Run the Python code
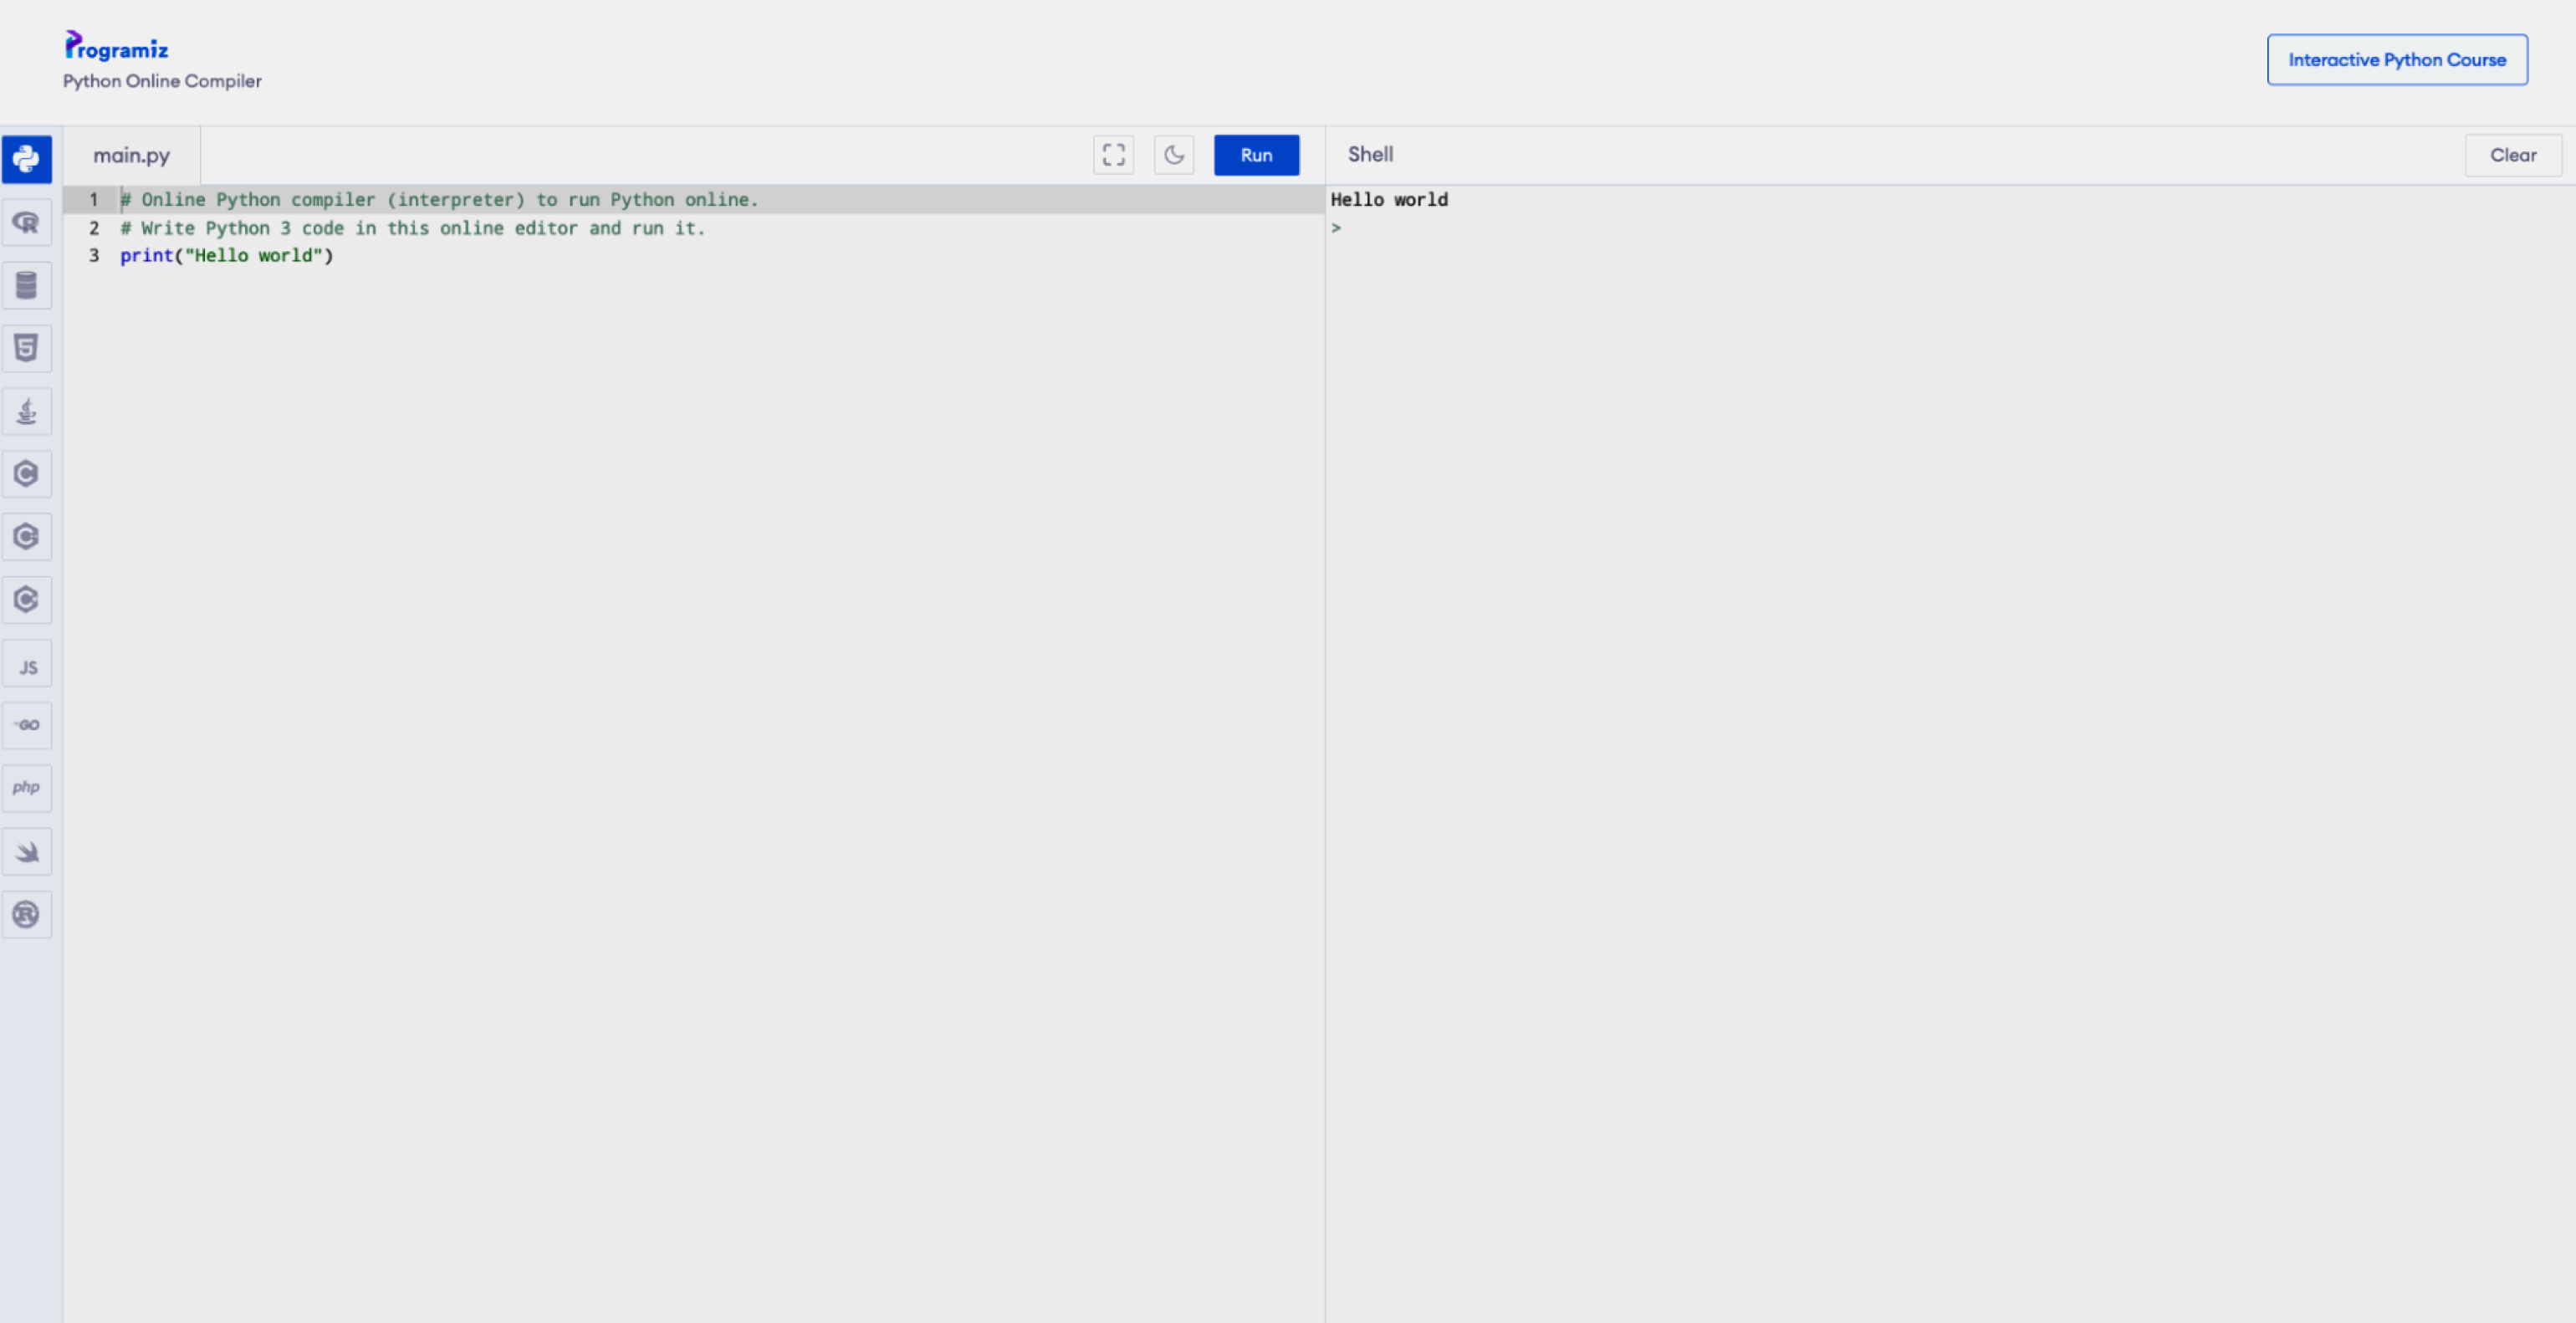Viewport: 2576px width, 1323px height. click(1256, 155)
